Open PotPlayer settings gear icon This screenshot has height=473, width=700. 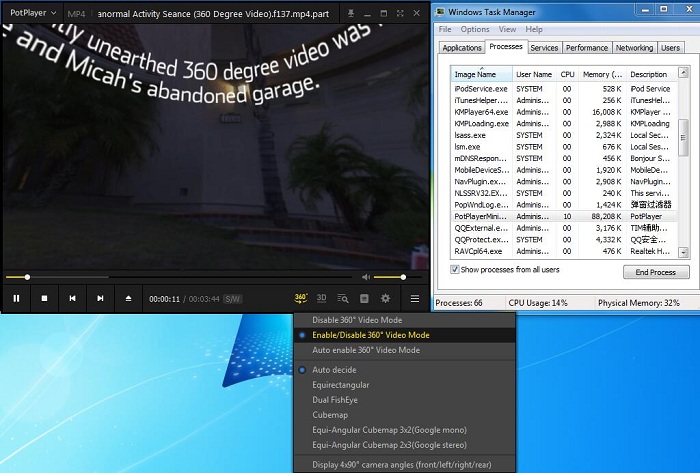tap(386, 299)
